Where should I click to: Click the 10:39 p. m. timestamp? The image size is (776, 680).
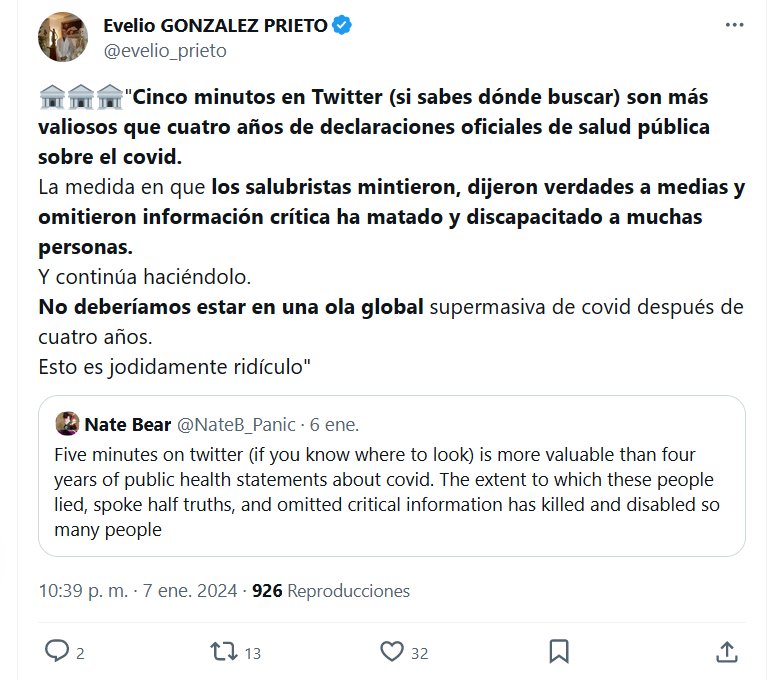84,590
